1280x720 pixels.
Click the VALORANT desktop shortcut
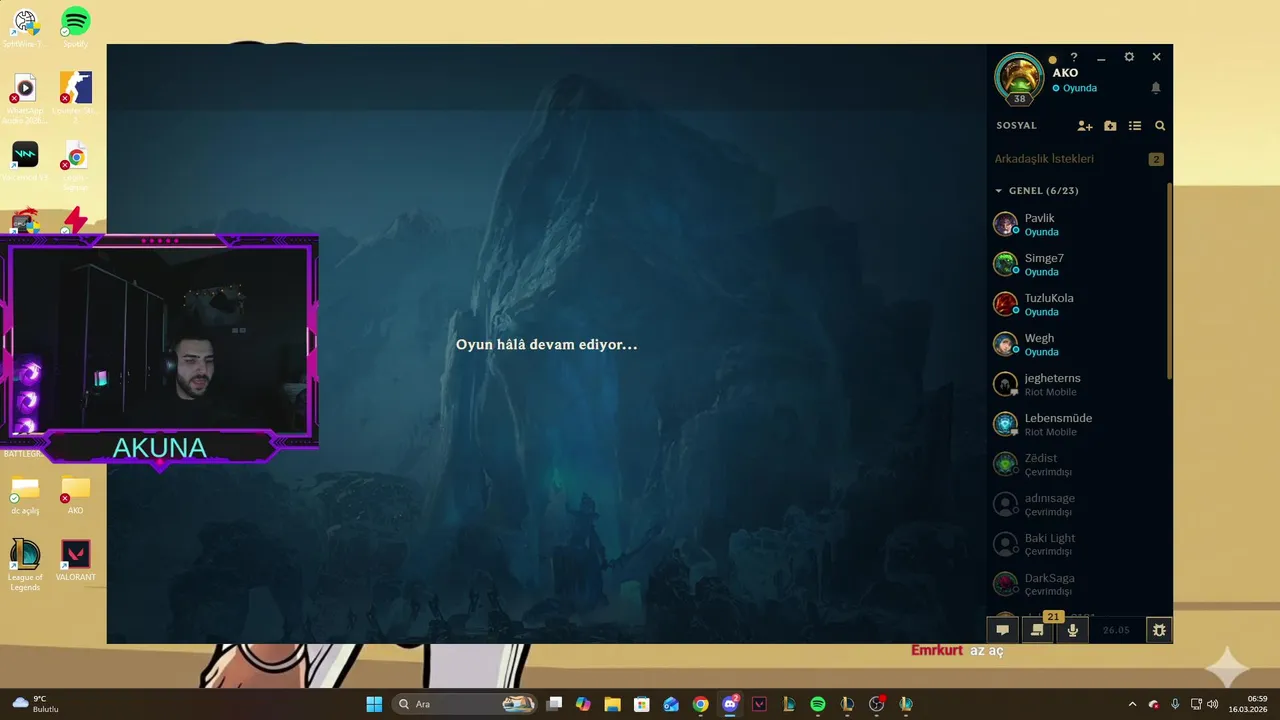pyautogui.click(x=75, y=561)
